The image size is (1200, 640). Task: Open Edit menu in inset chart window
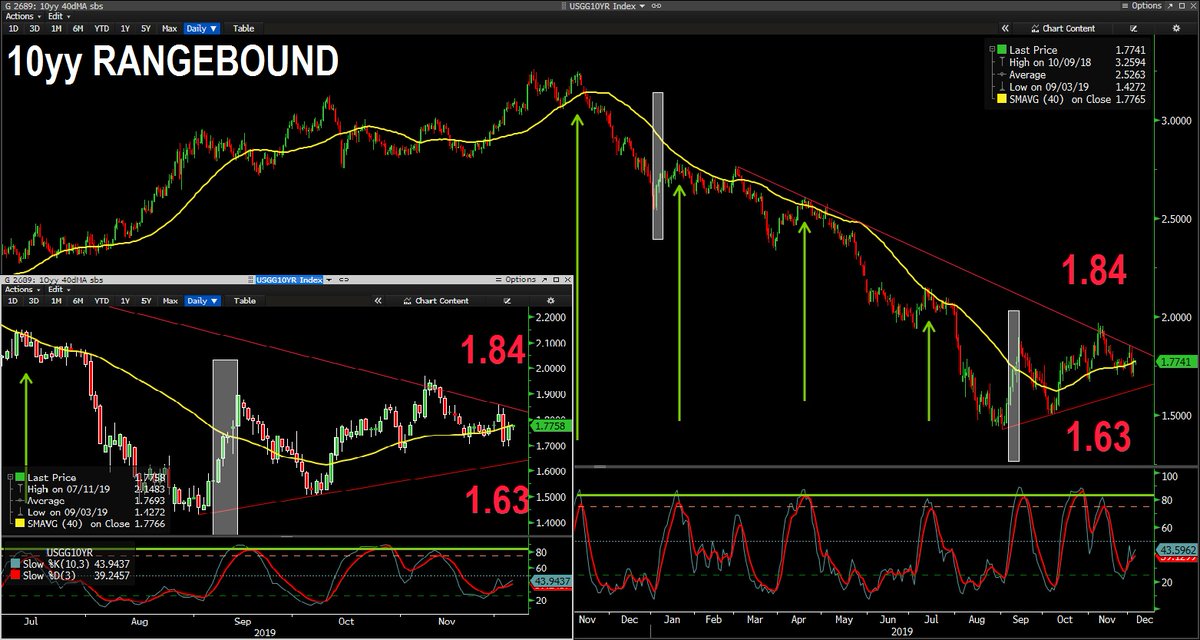coord(59,290)
